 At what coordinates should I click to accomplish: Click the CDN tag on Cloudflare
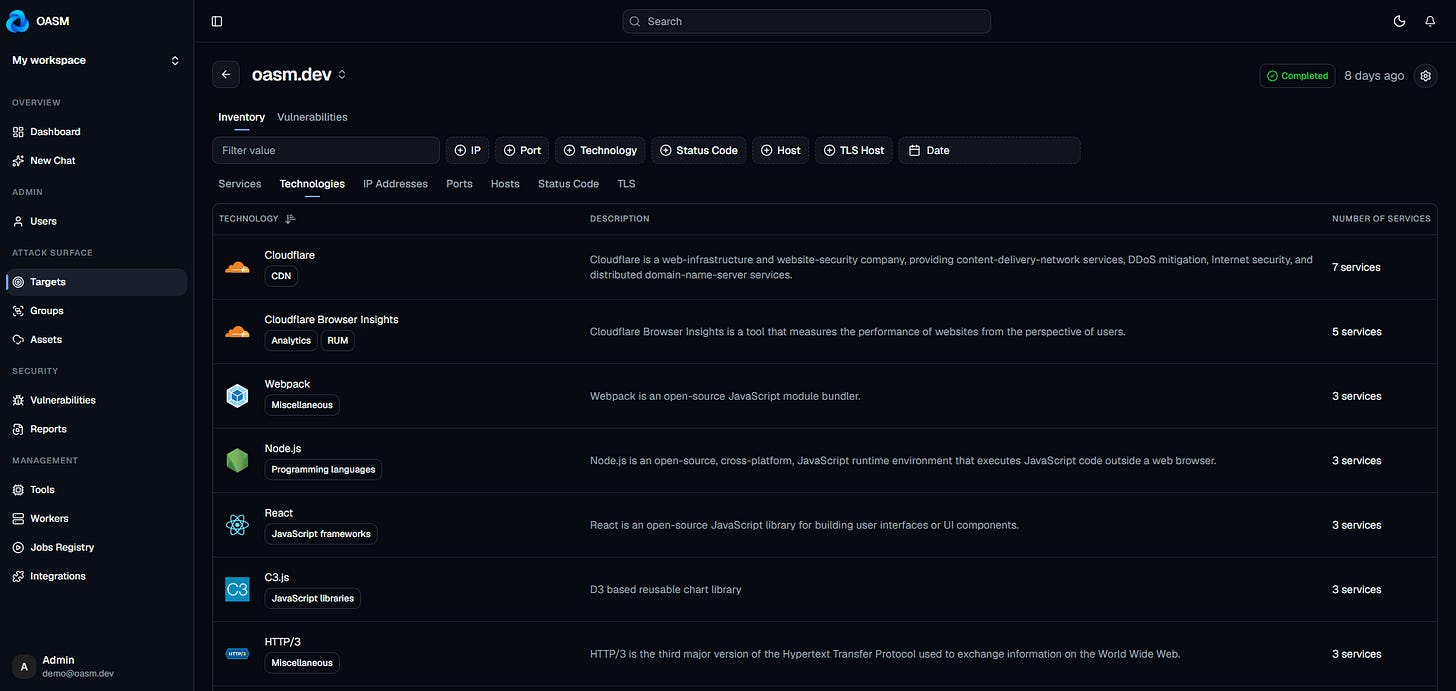click(281, 276)
